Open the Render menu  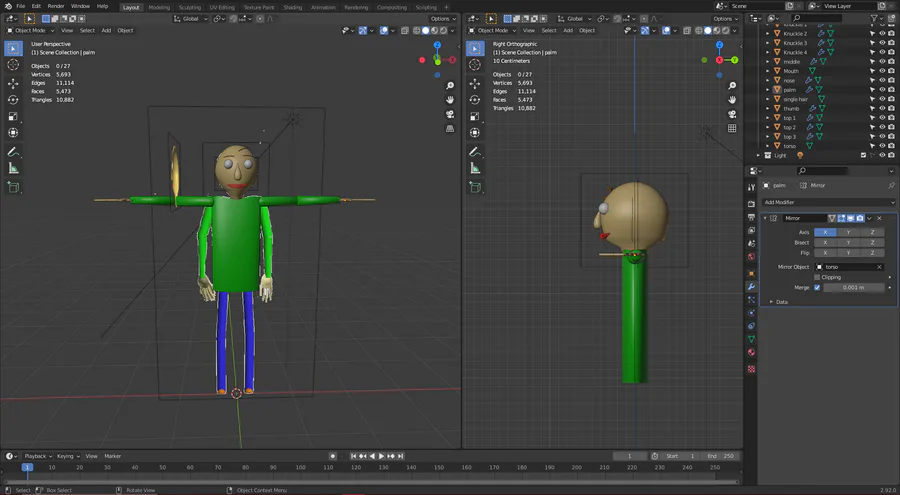56,6
